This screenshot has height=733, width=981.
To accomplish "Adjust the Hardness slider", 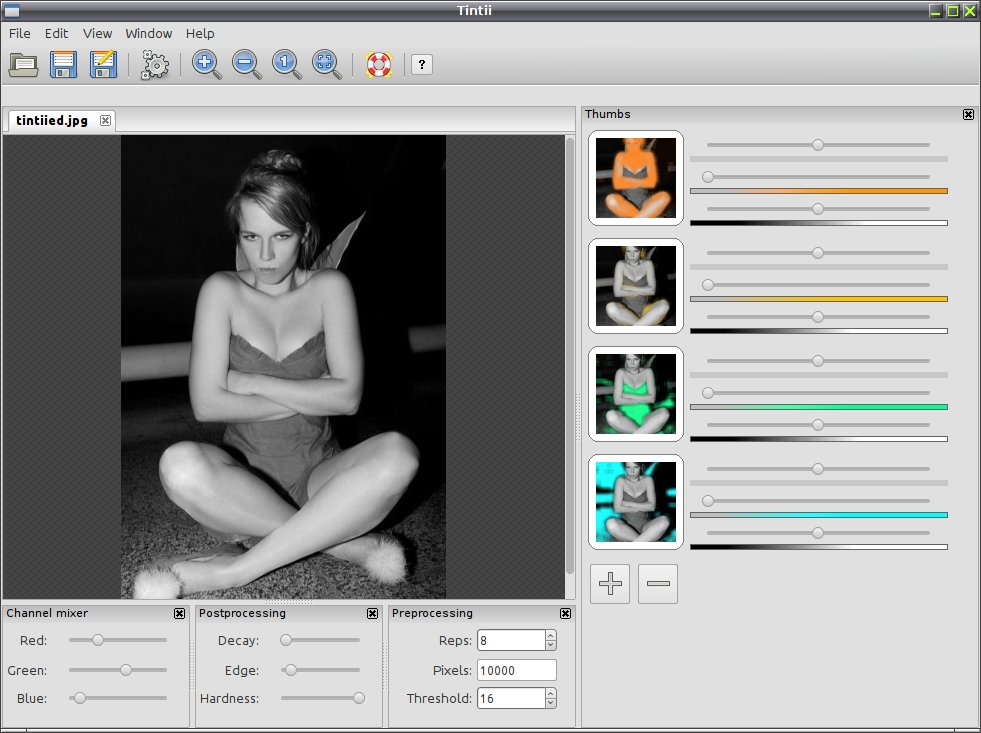I will (323, 698).
